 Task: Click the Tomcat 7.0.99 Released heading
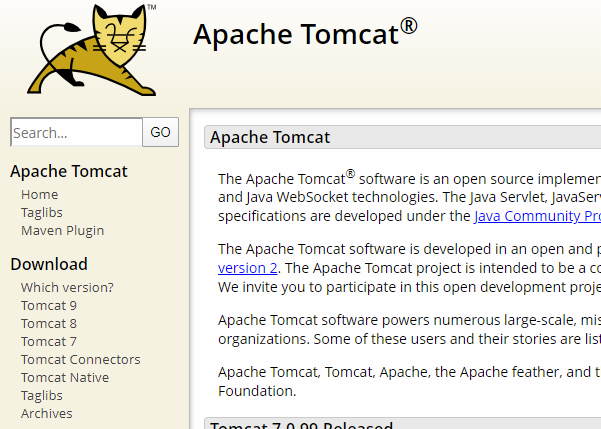pyautogui.click(x=302, y=424)
